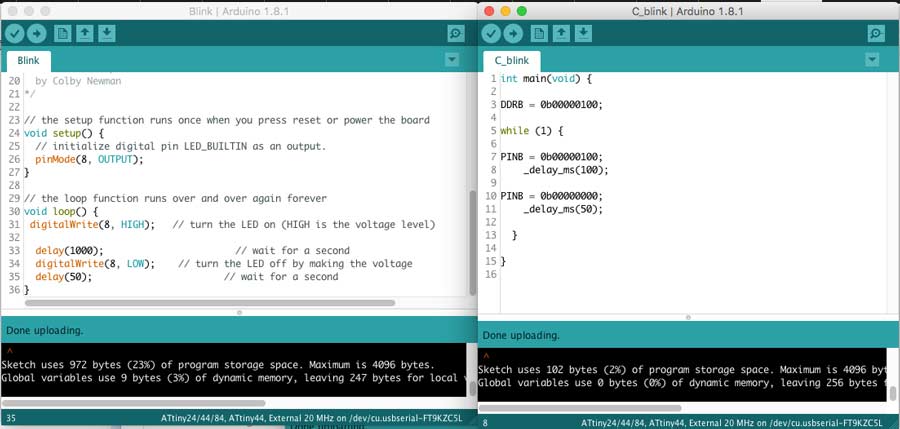
Task: Select the C_blink sketch tab
Action: point(510,60)
